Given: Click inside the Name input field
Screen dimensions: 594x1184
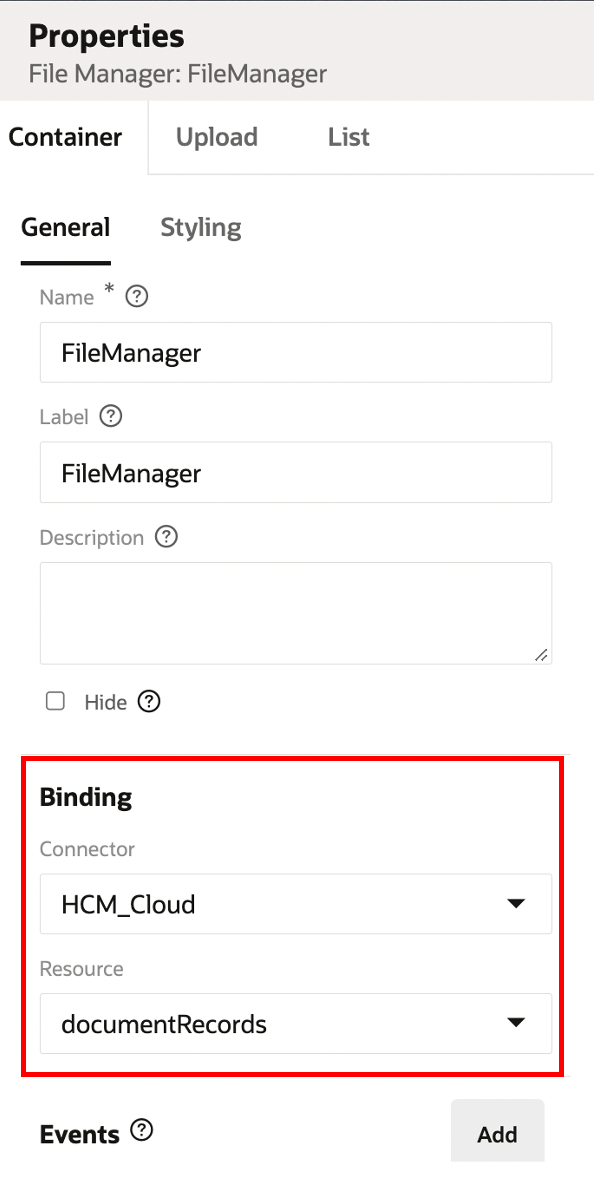Looking at the screenshot, I should click(296, 352).
